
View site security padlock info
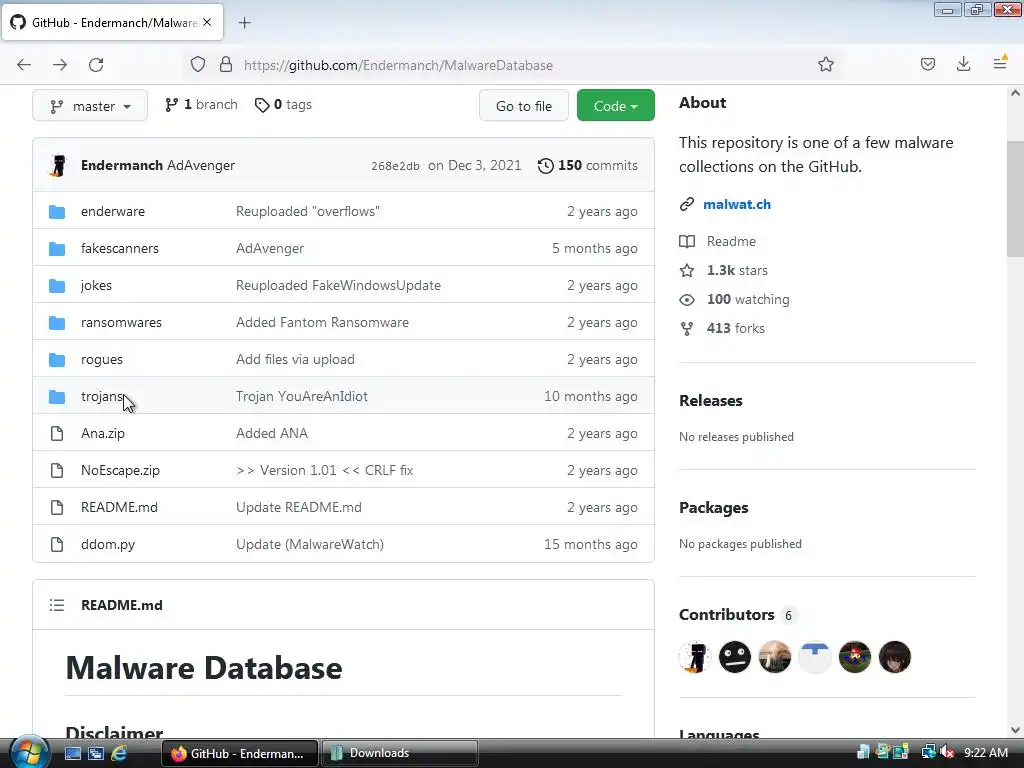click(x=226, y=65)
